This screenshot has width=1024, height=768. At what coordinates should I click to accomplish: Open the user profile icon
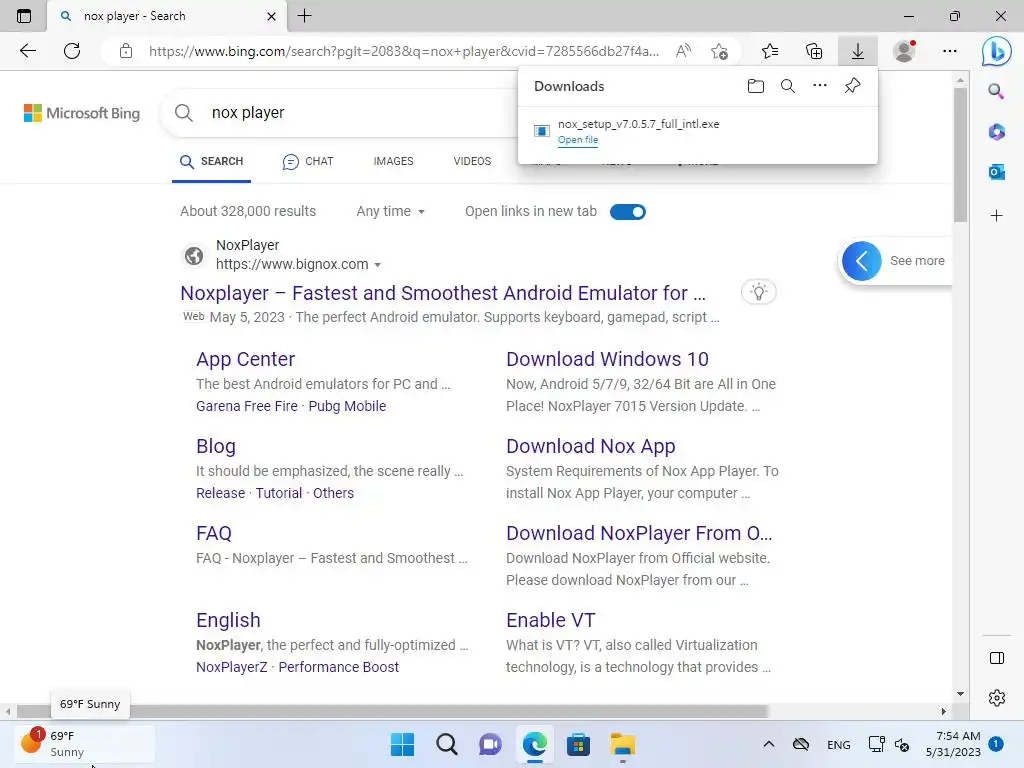tap(904, 51)
